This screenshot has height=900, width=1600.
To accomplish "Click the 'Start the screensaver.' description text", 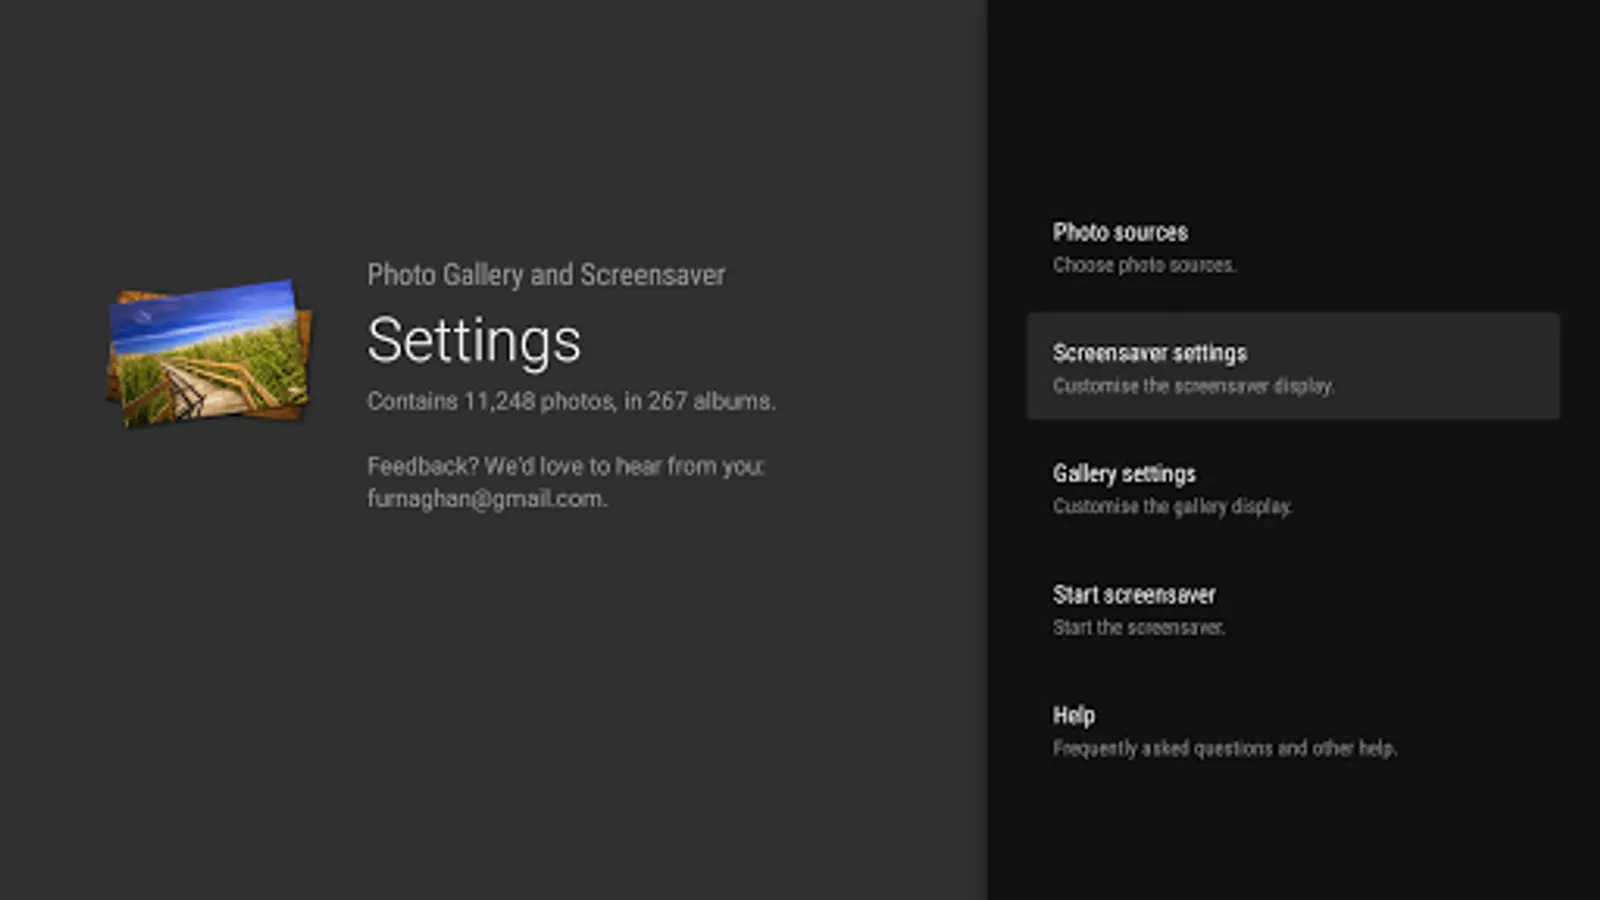I will tap(1138, 628).
